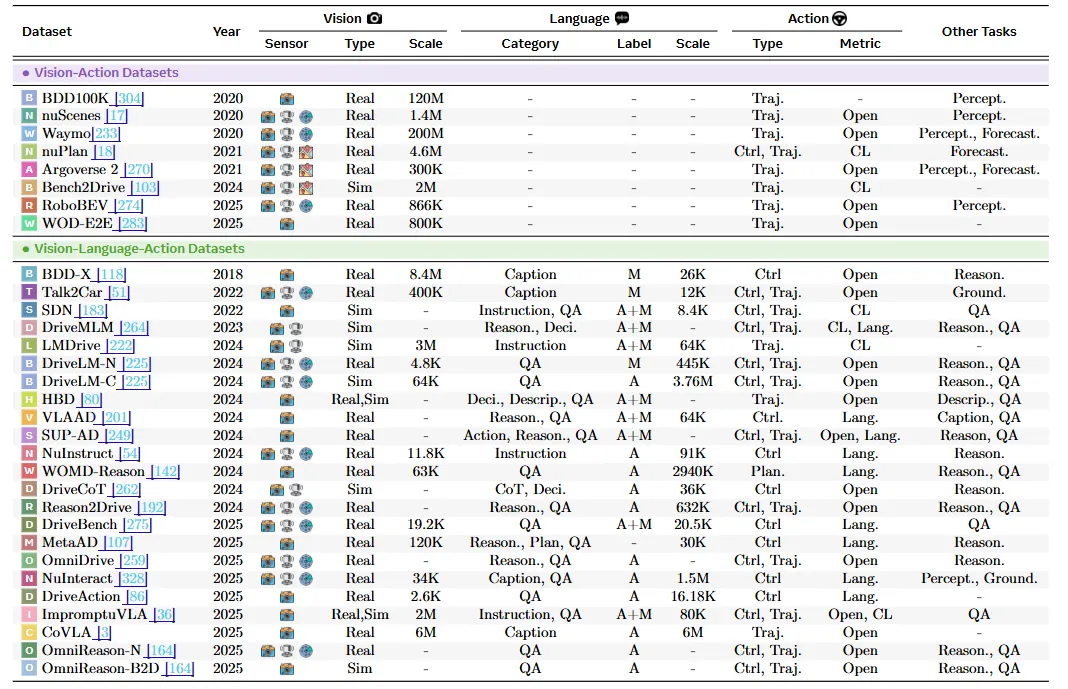Click the 'Plan.' action type cell
Image resolution: width=1068 pixels, height=689 pixels.
768,471
